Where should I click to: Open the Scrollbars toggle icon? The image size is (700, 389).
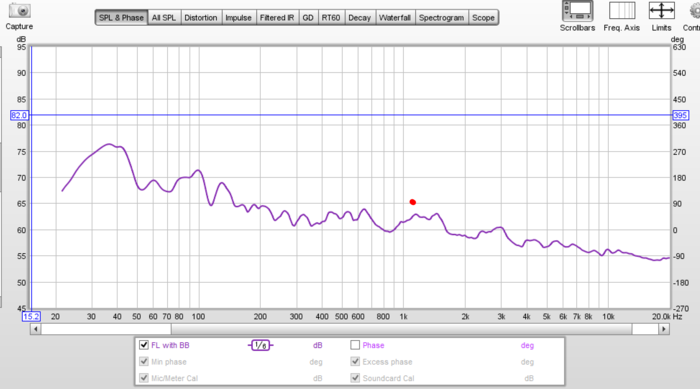pos(577,11)
